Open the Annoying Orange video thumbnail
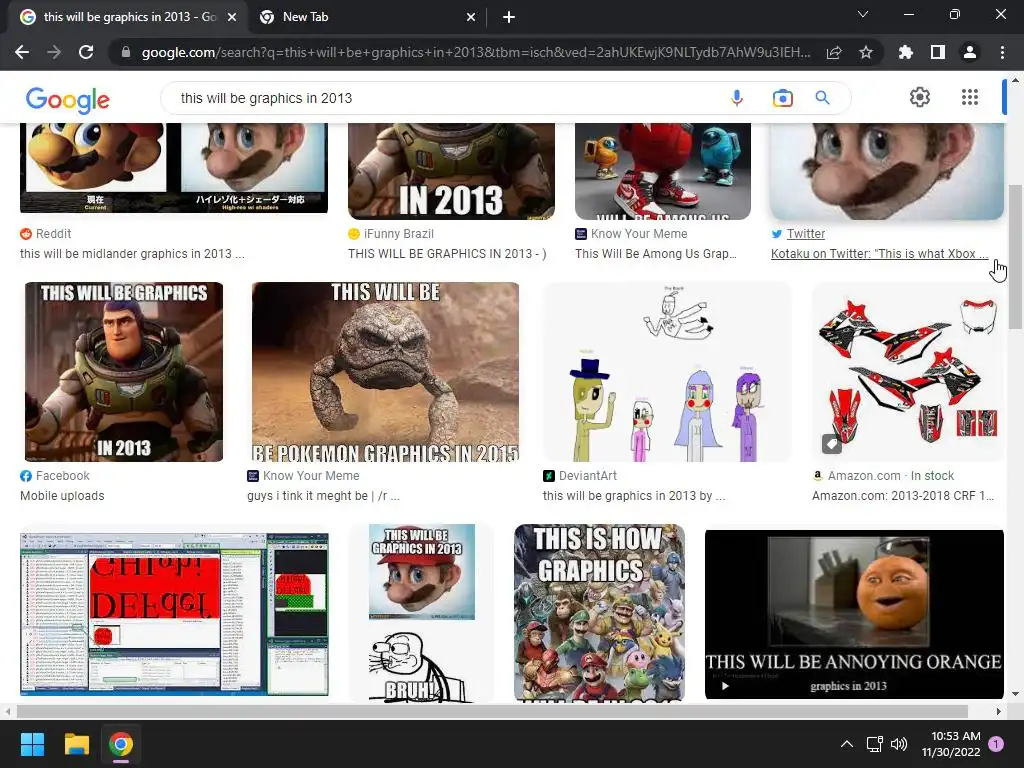This screenshot has height=768, width=1024. 854,615
